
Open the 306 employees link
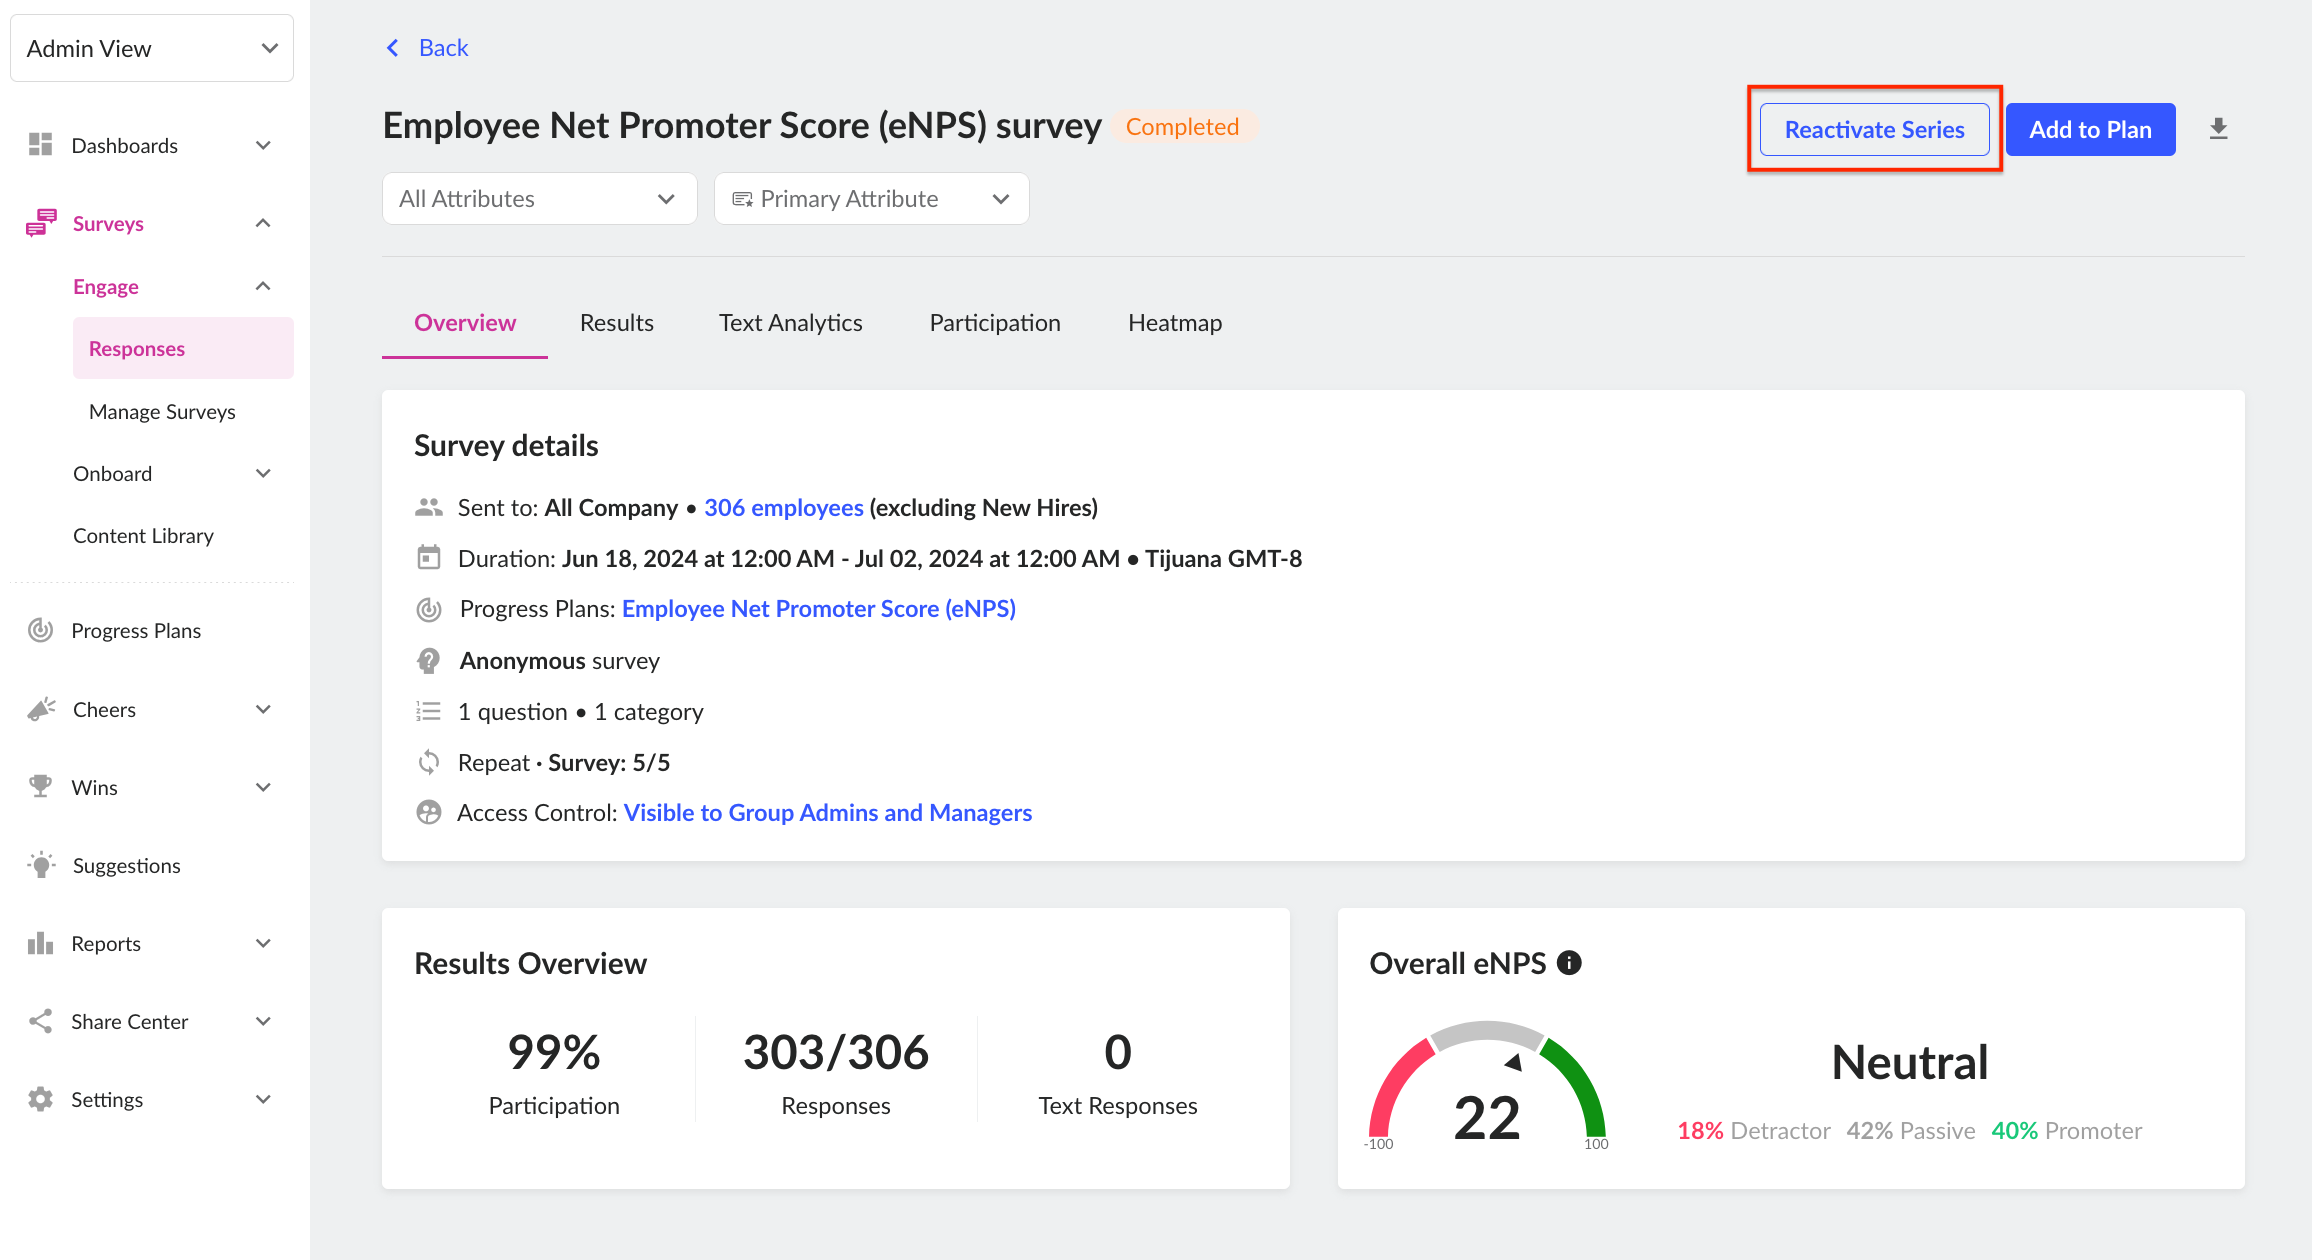click(784, 507)
